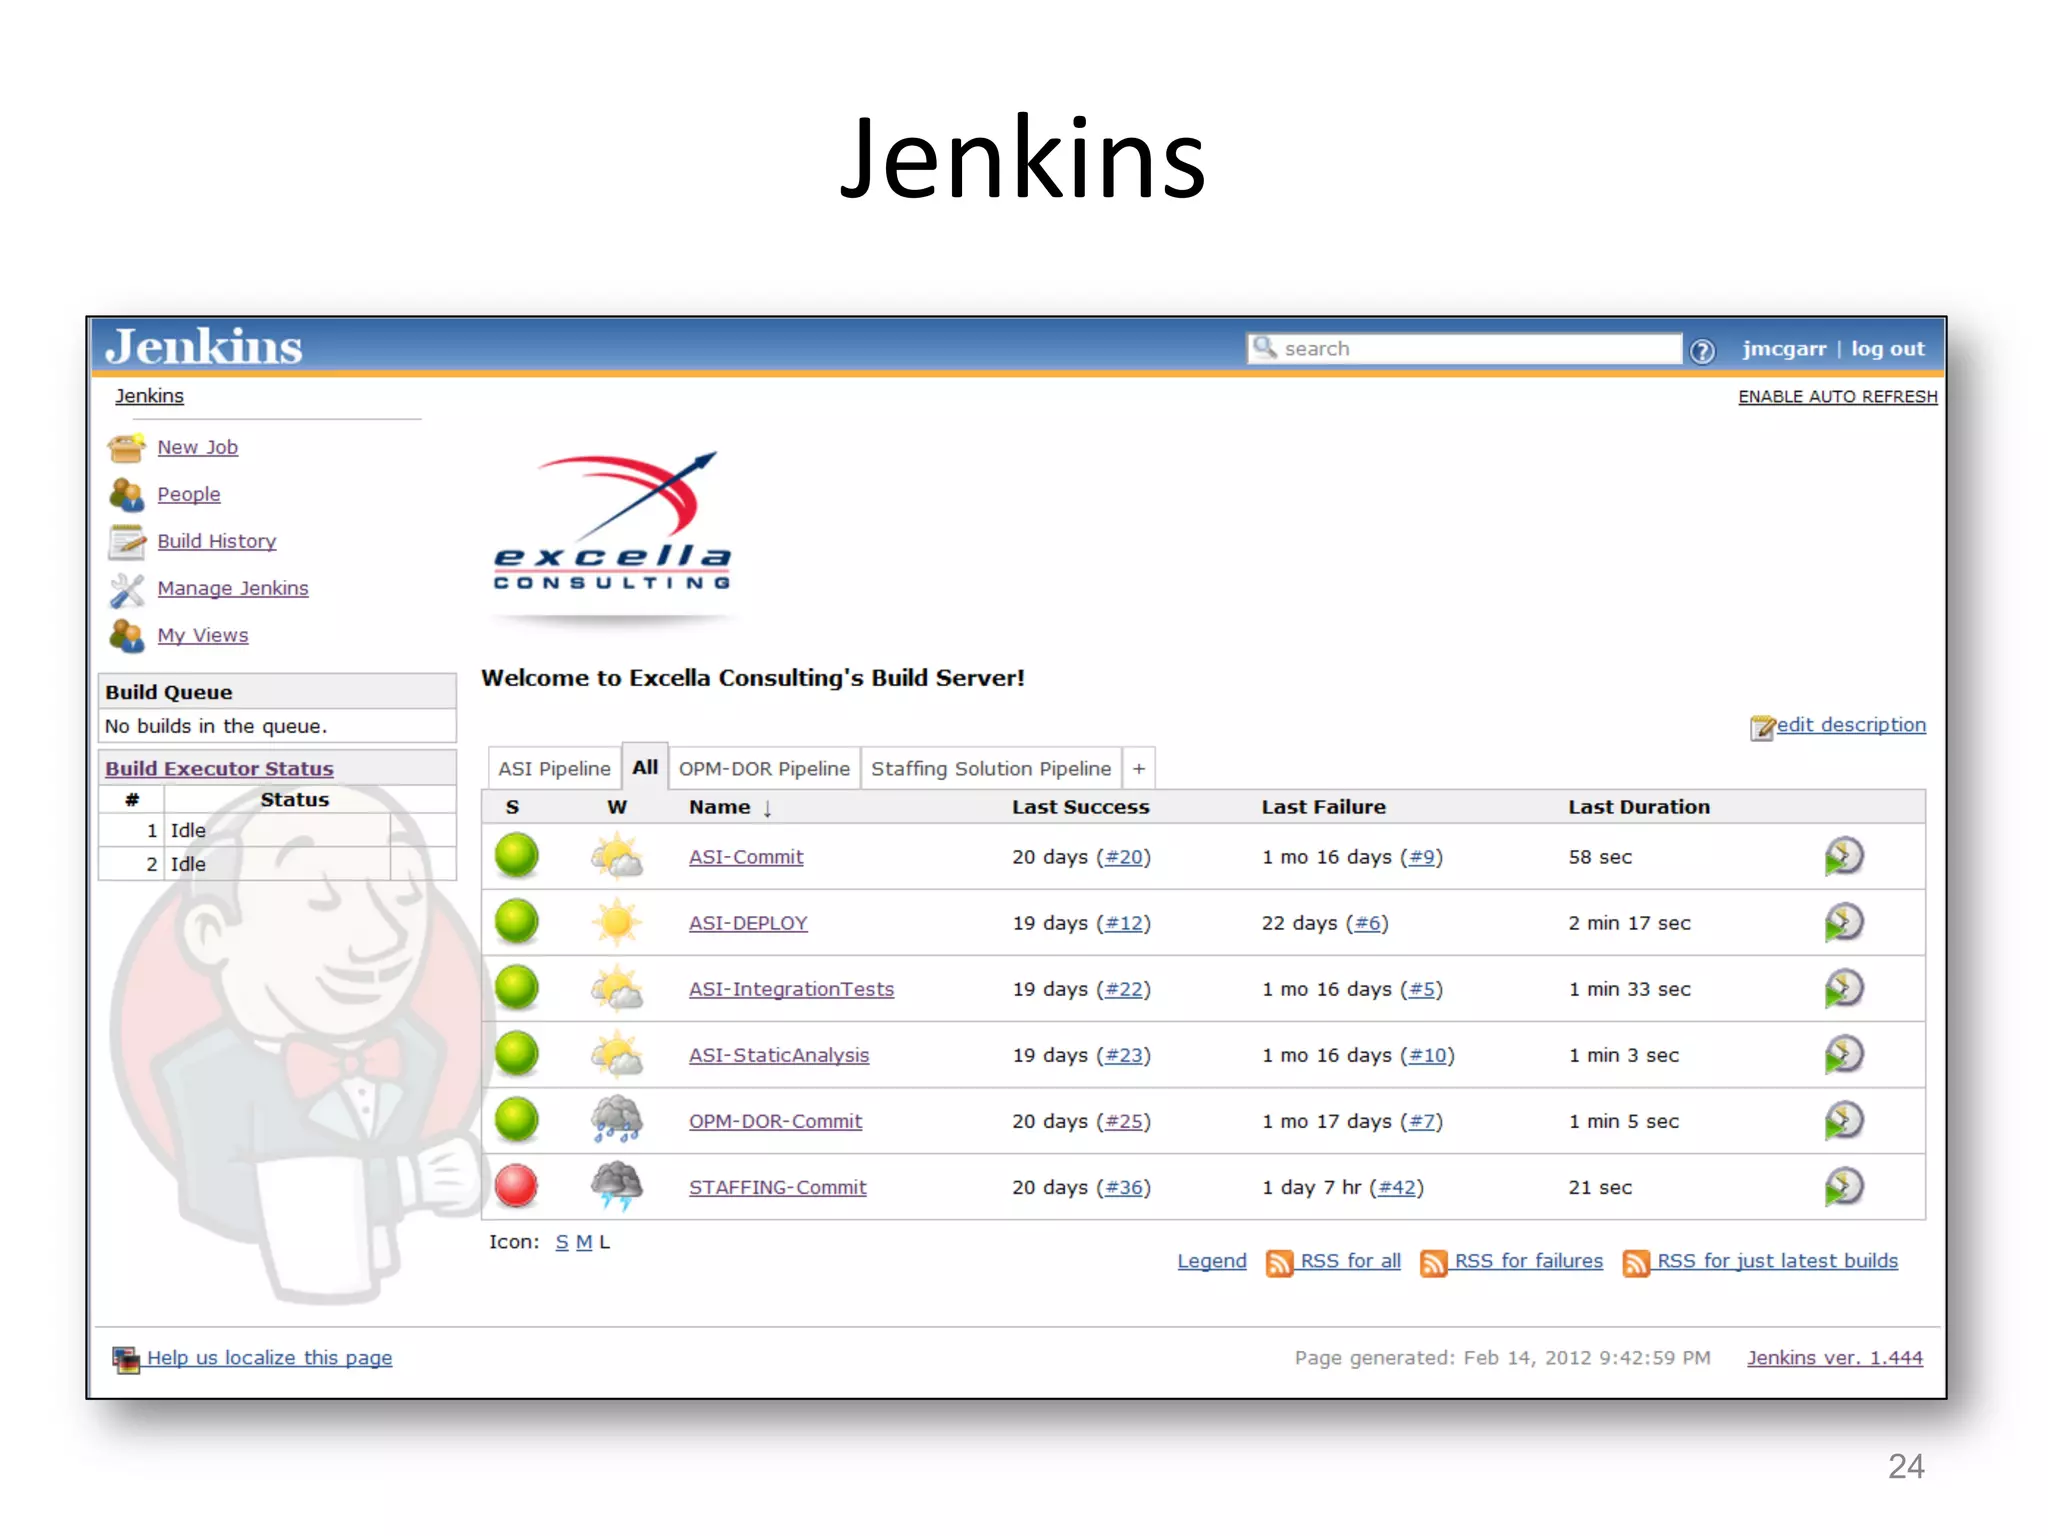
Task: Click the thunderstorm weather icon for STAFFING-Commit
Action: [617, 1186]
